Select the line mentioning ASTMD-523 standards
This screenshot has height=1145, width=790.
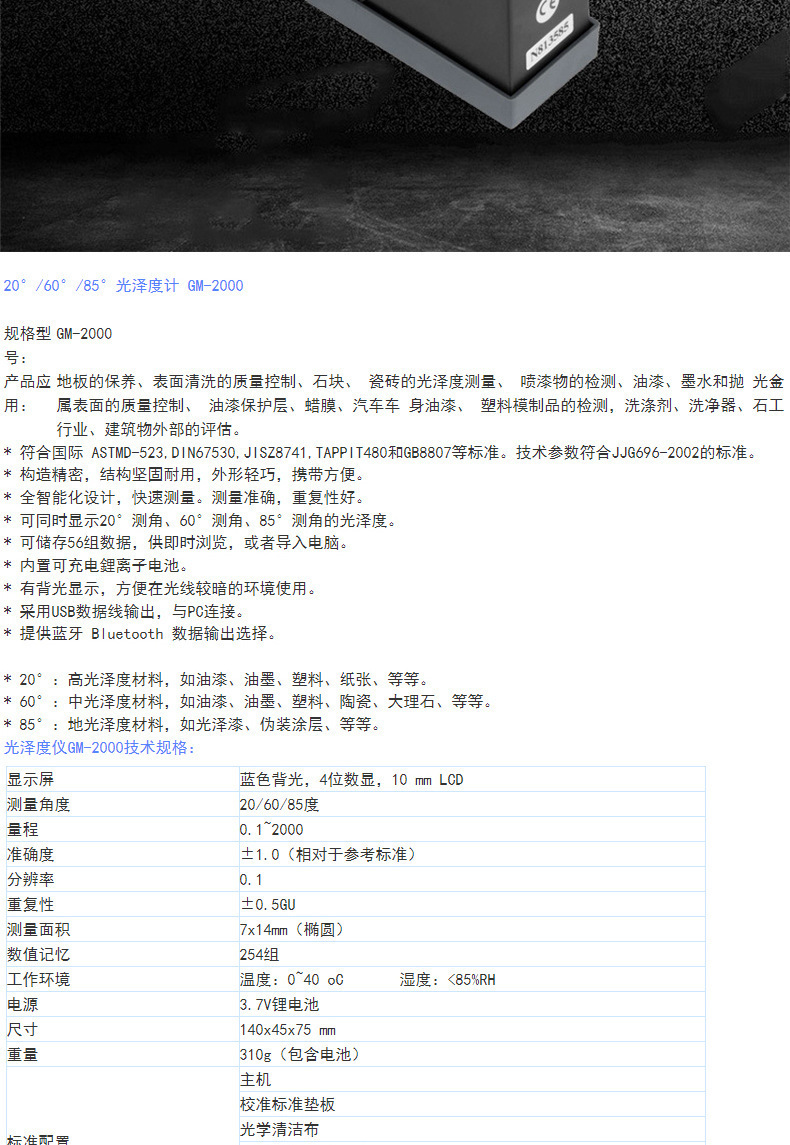coord(380,453)
